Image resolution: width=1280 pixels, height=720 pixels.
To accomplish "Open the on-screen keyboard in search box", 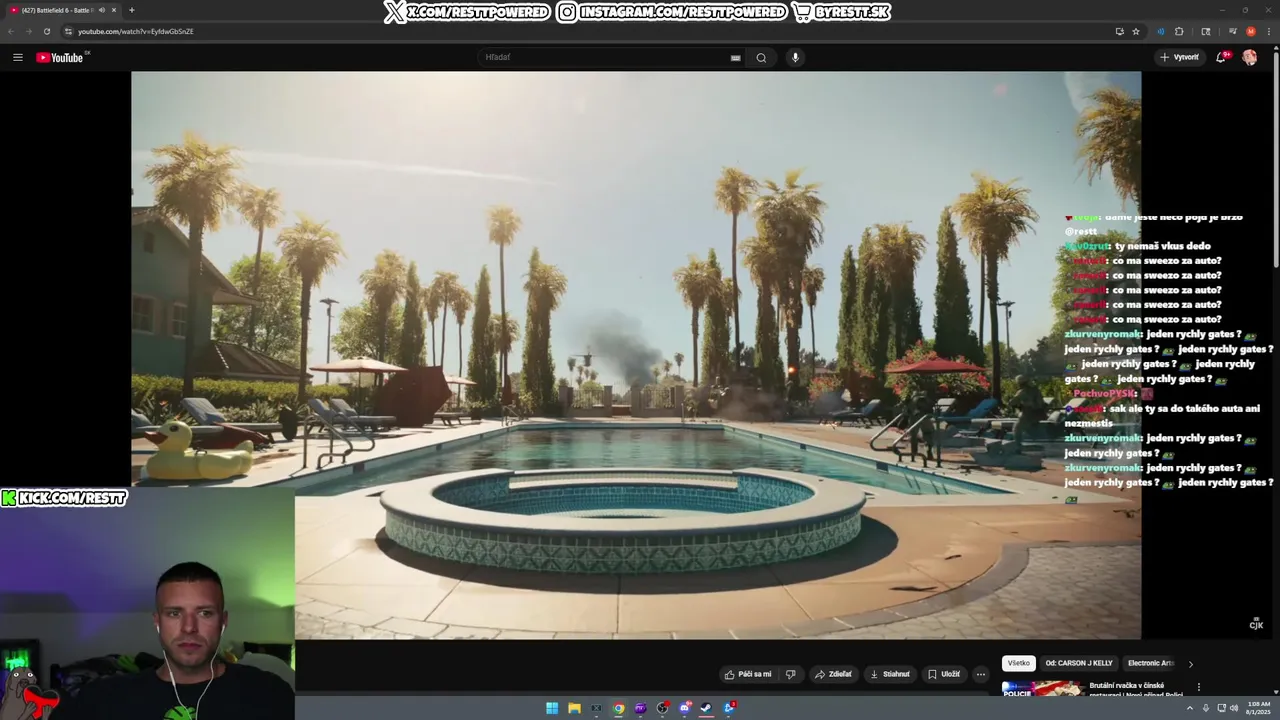I will 736,58.
